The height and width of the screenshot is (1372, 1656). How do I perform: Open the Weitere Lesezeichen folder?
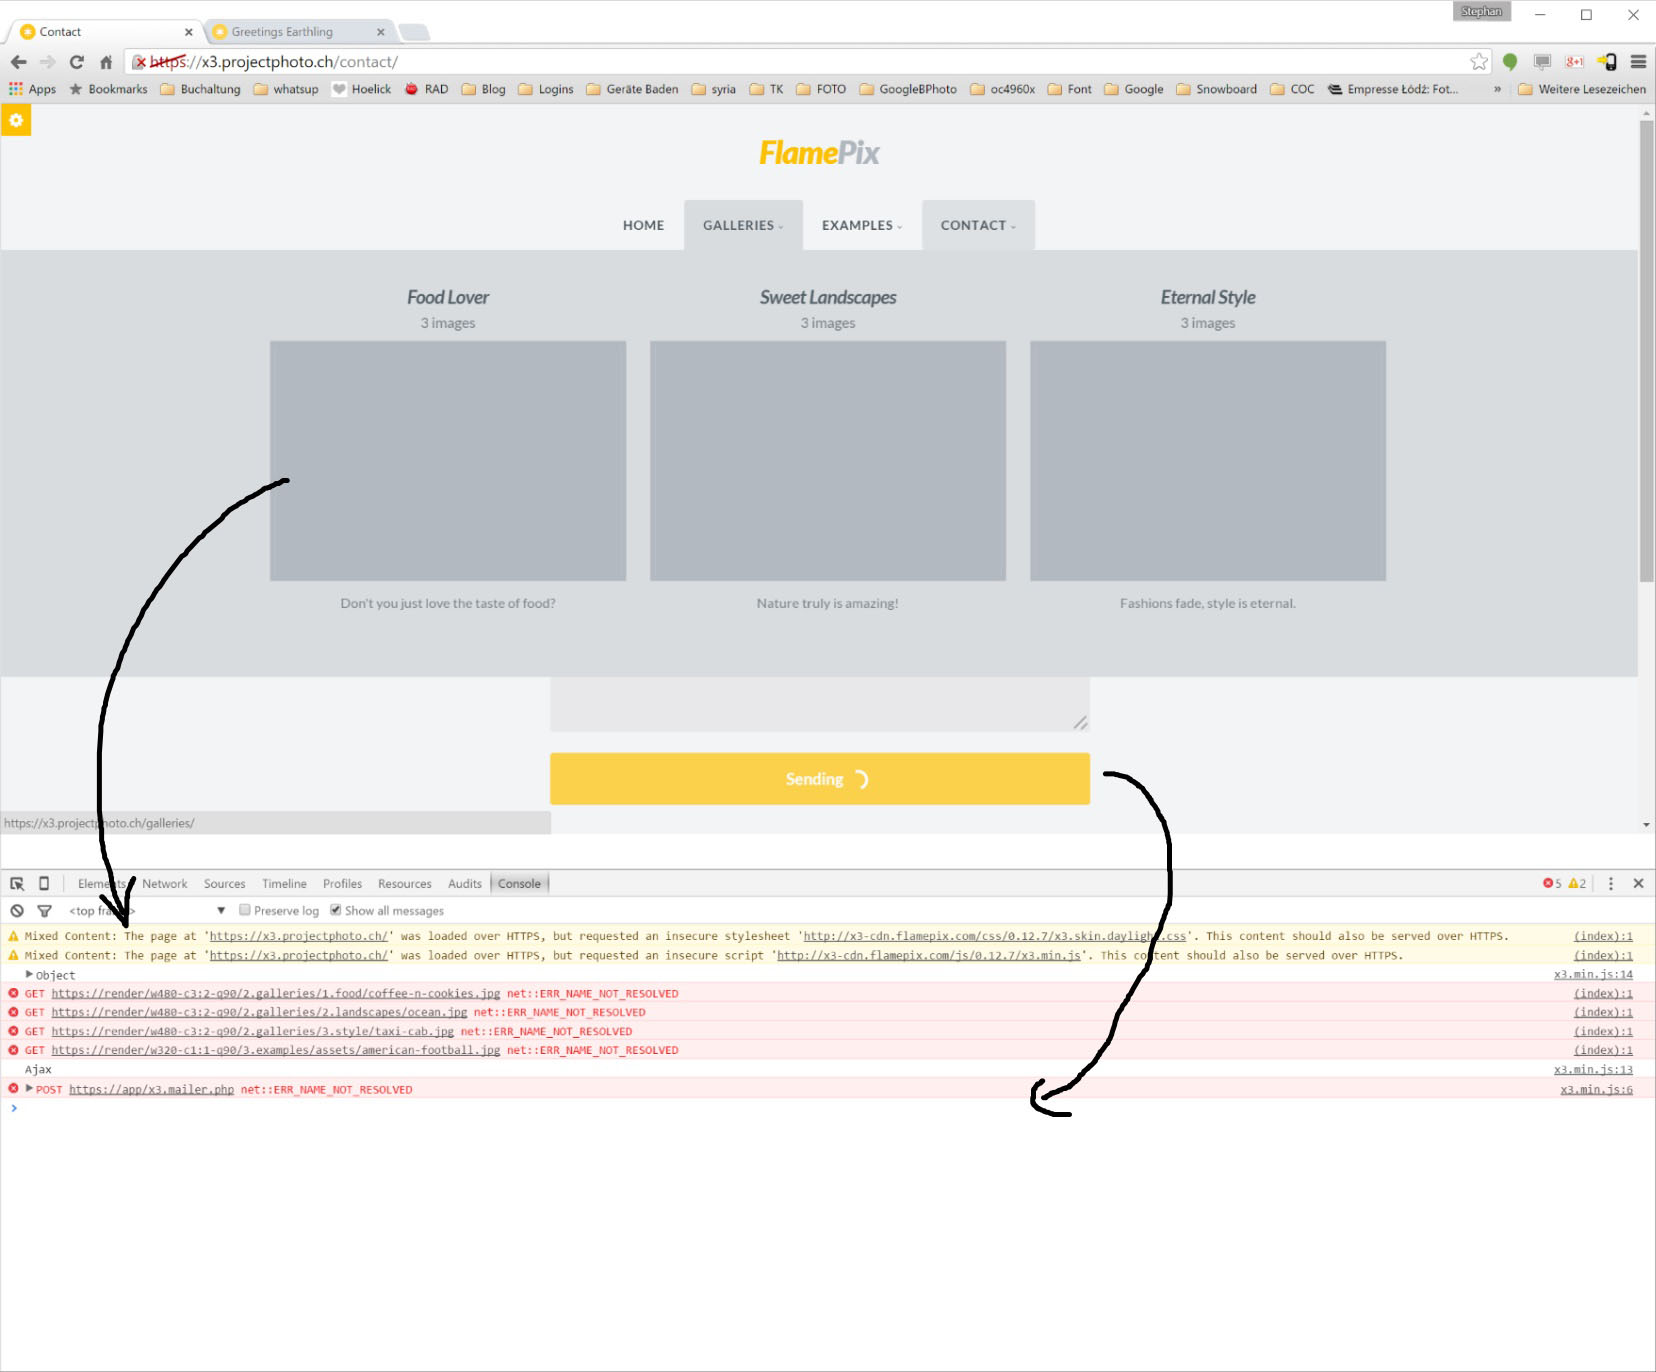(x=1582, y=89)
